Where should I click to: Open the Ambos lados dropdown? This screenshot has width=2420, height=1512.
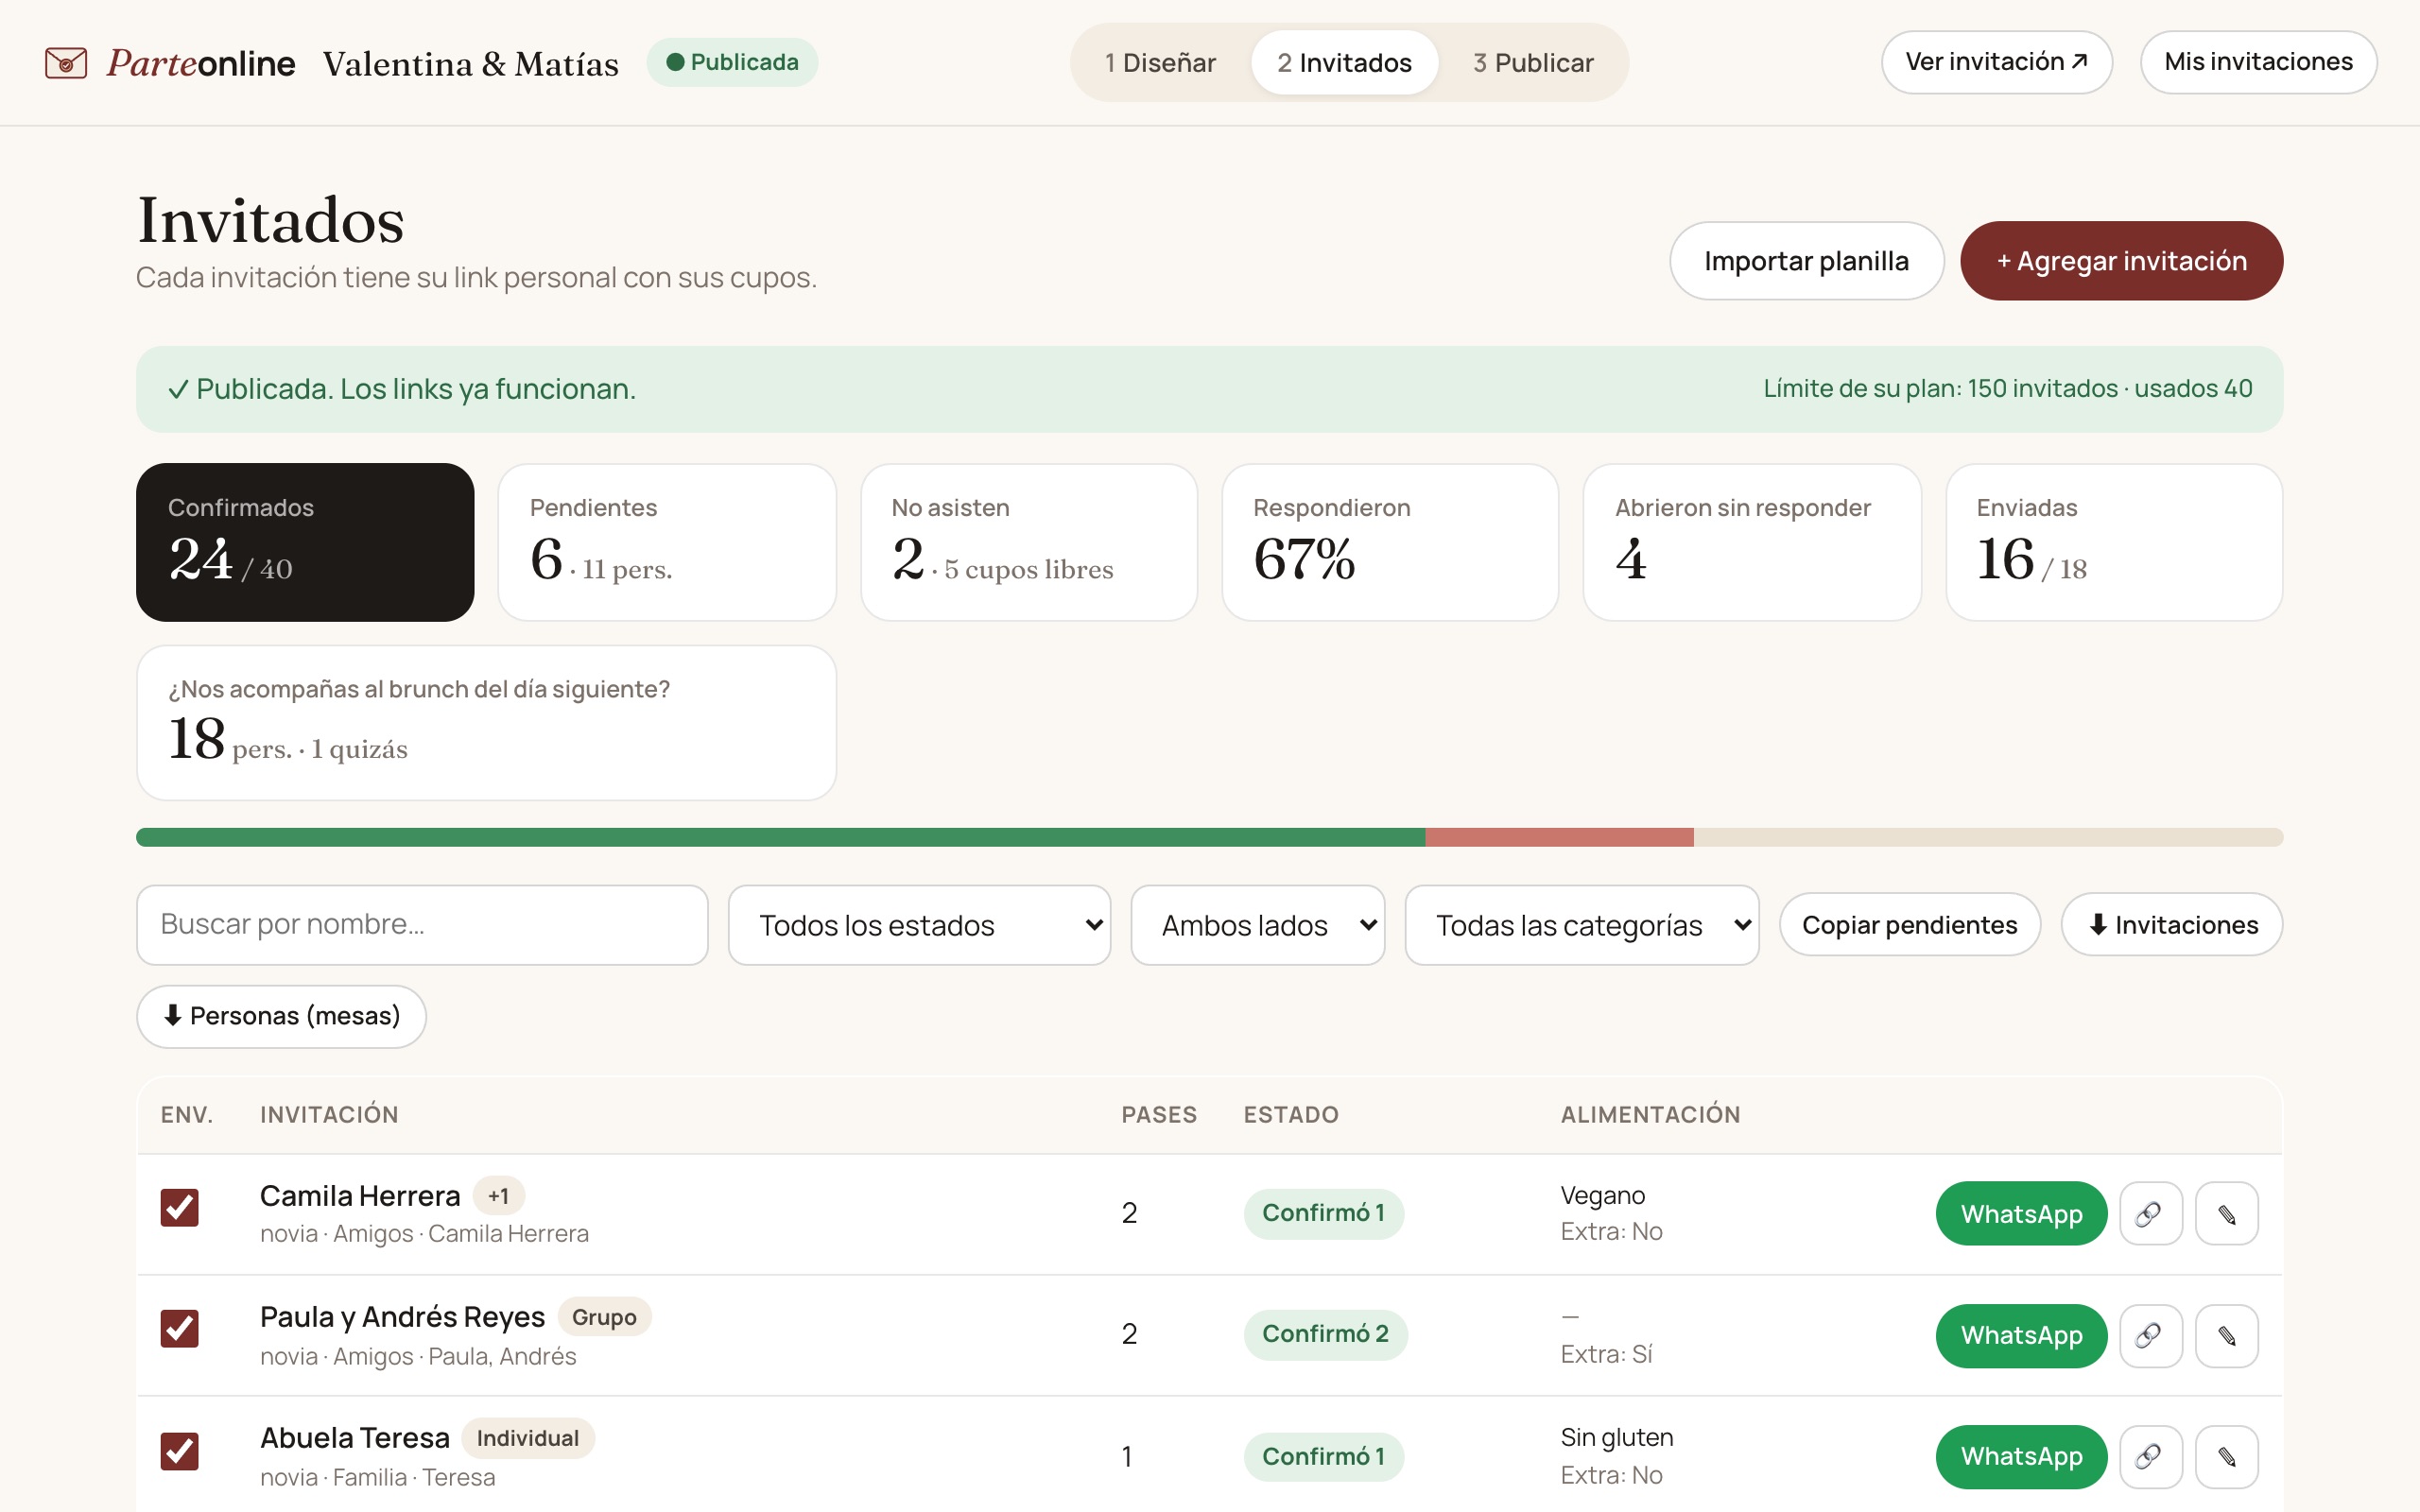coord(1257,925)
